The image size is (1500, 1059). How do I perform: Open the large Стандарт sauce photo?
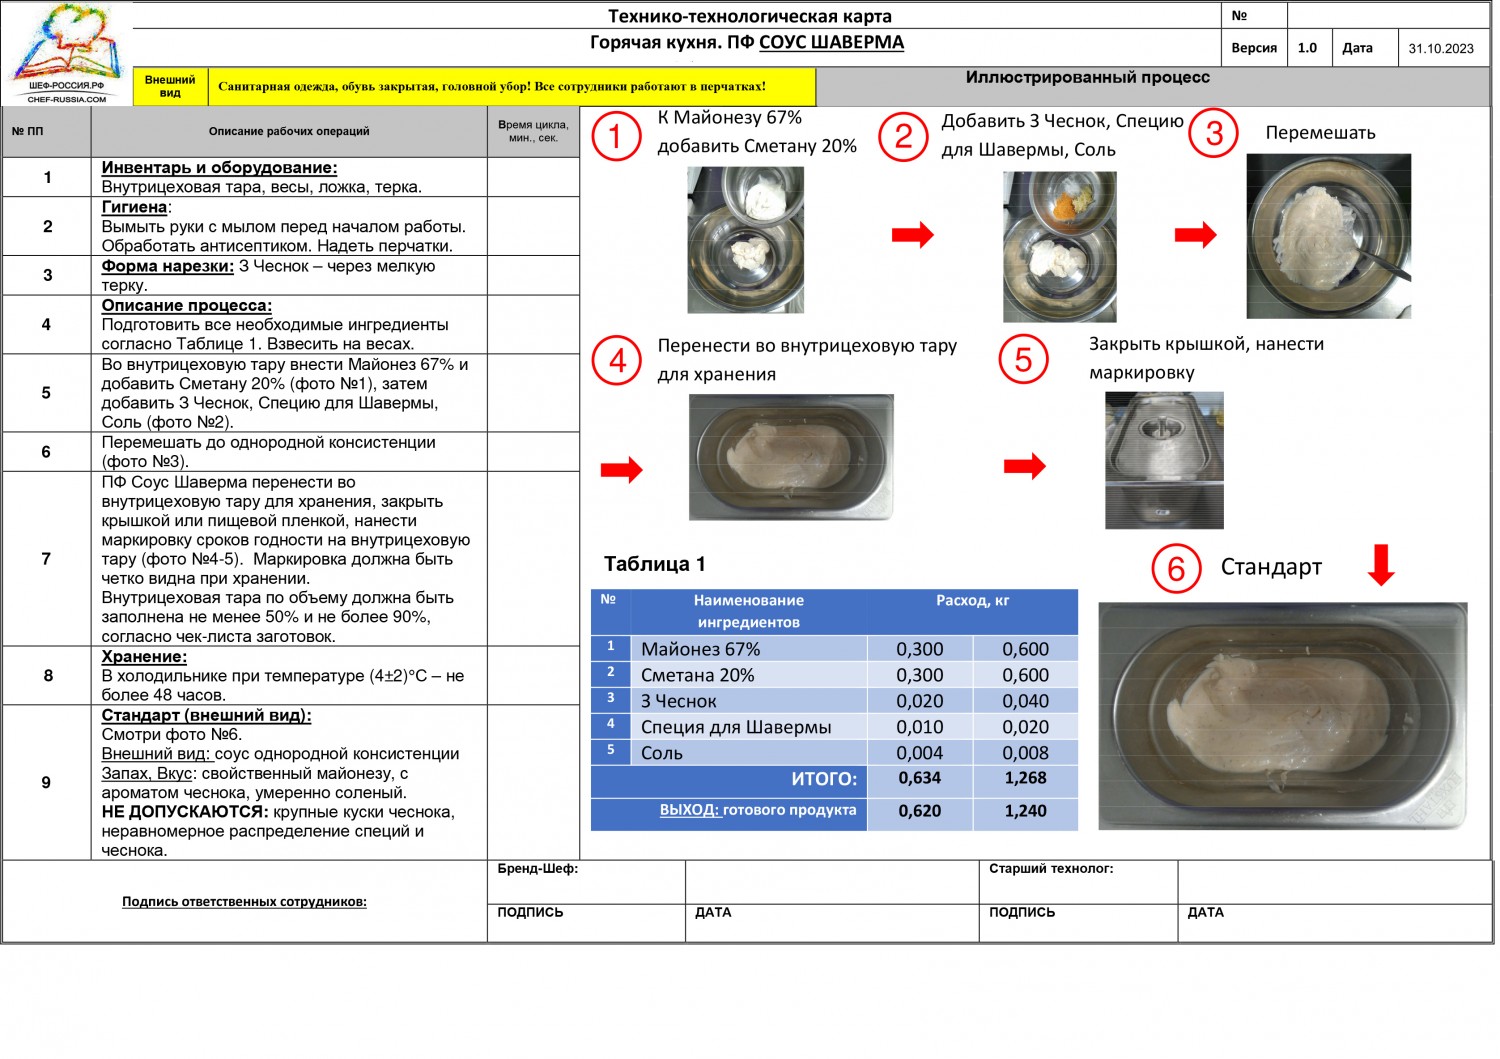click(x=1283, y=716)
